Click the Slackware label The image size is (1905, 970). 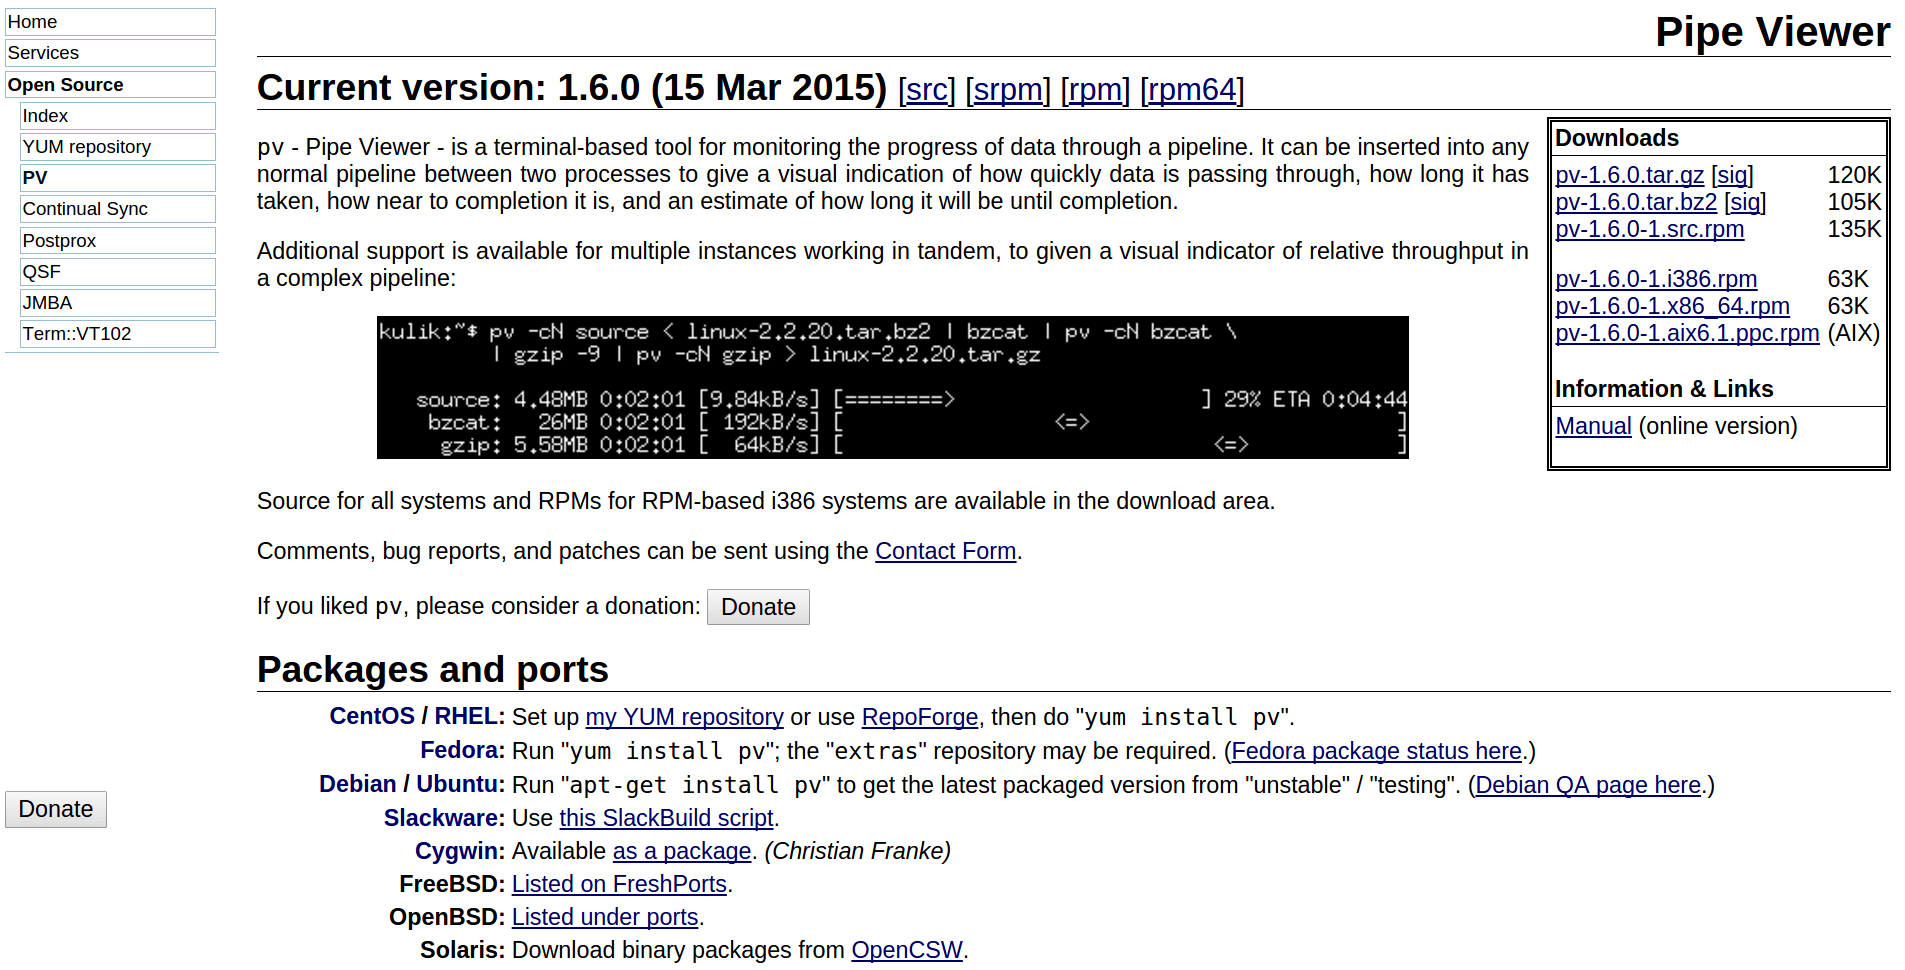[x=444, y=818]
